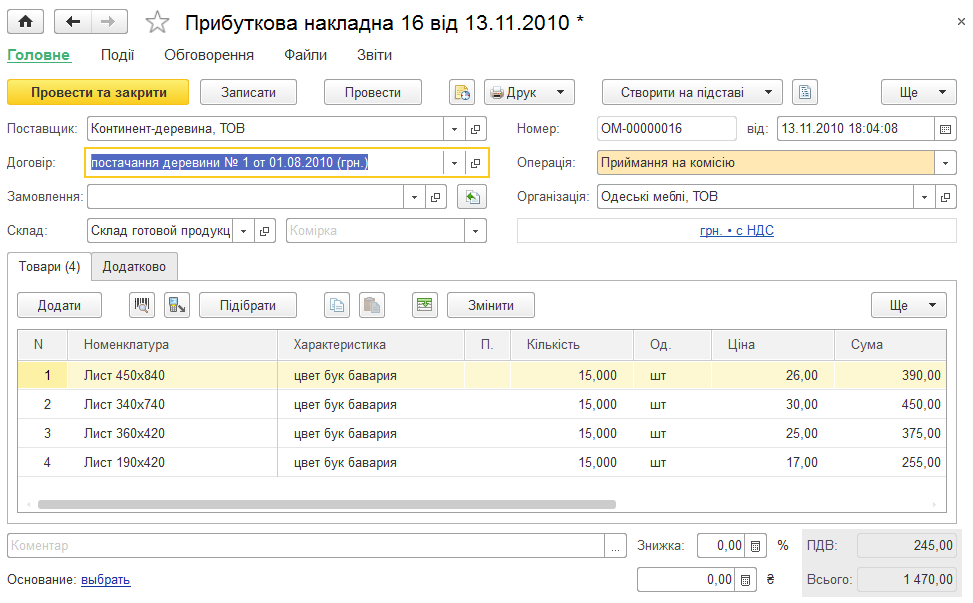This screenshot has width=973, height=603.
Task: Open the Замовлення record with its open icon
Action: pyautogui.click(x=436, y=197)
